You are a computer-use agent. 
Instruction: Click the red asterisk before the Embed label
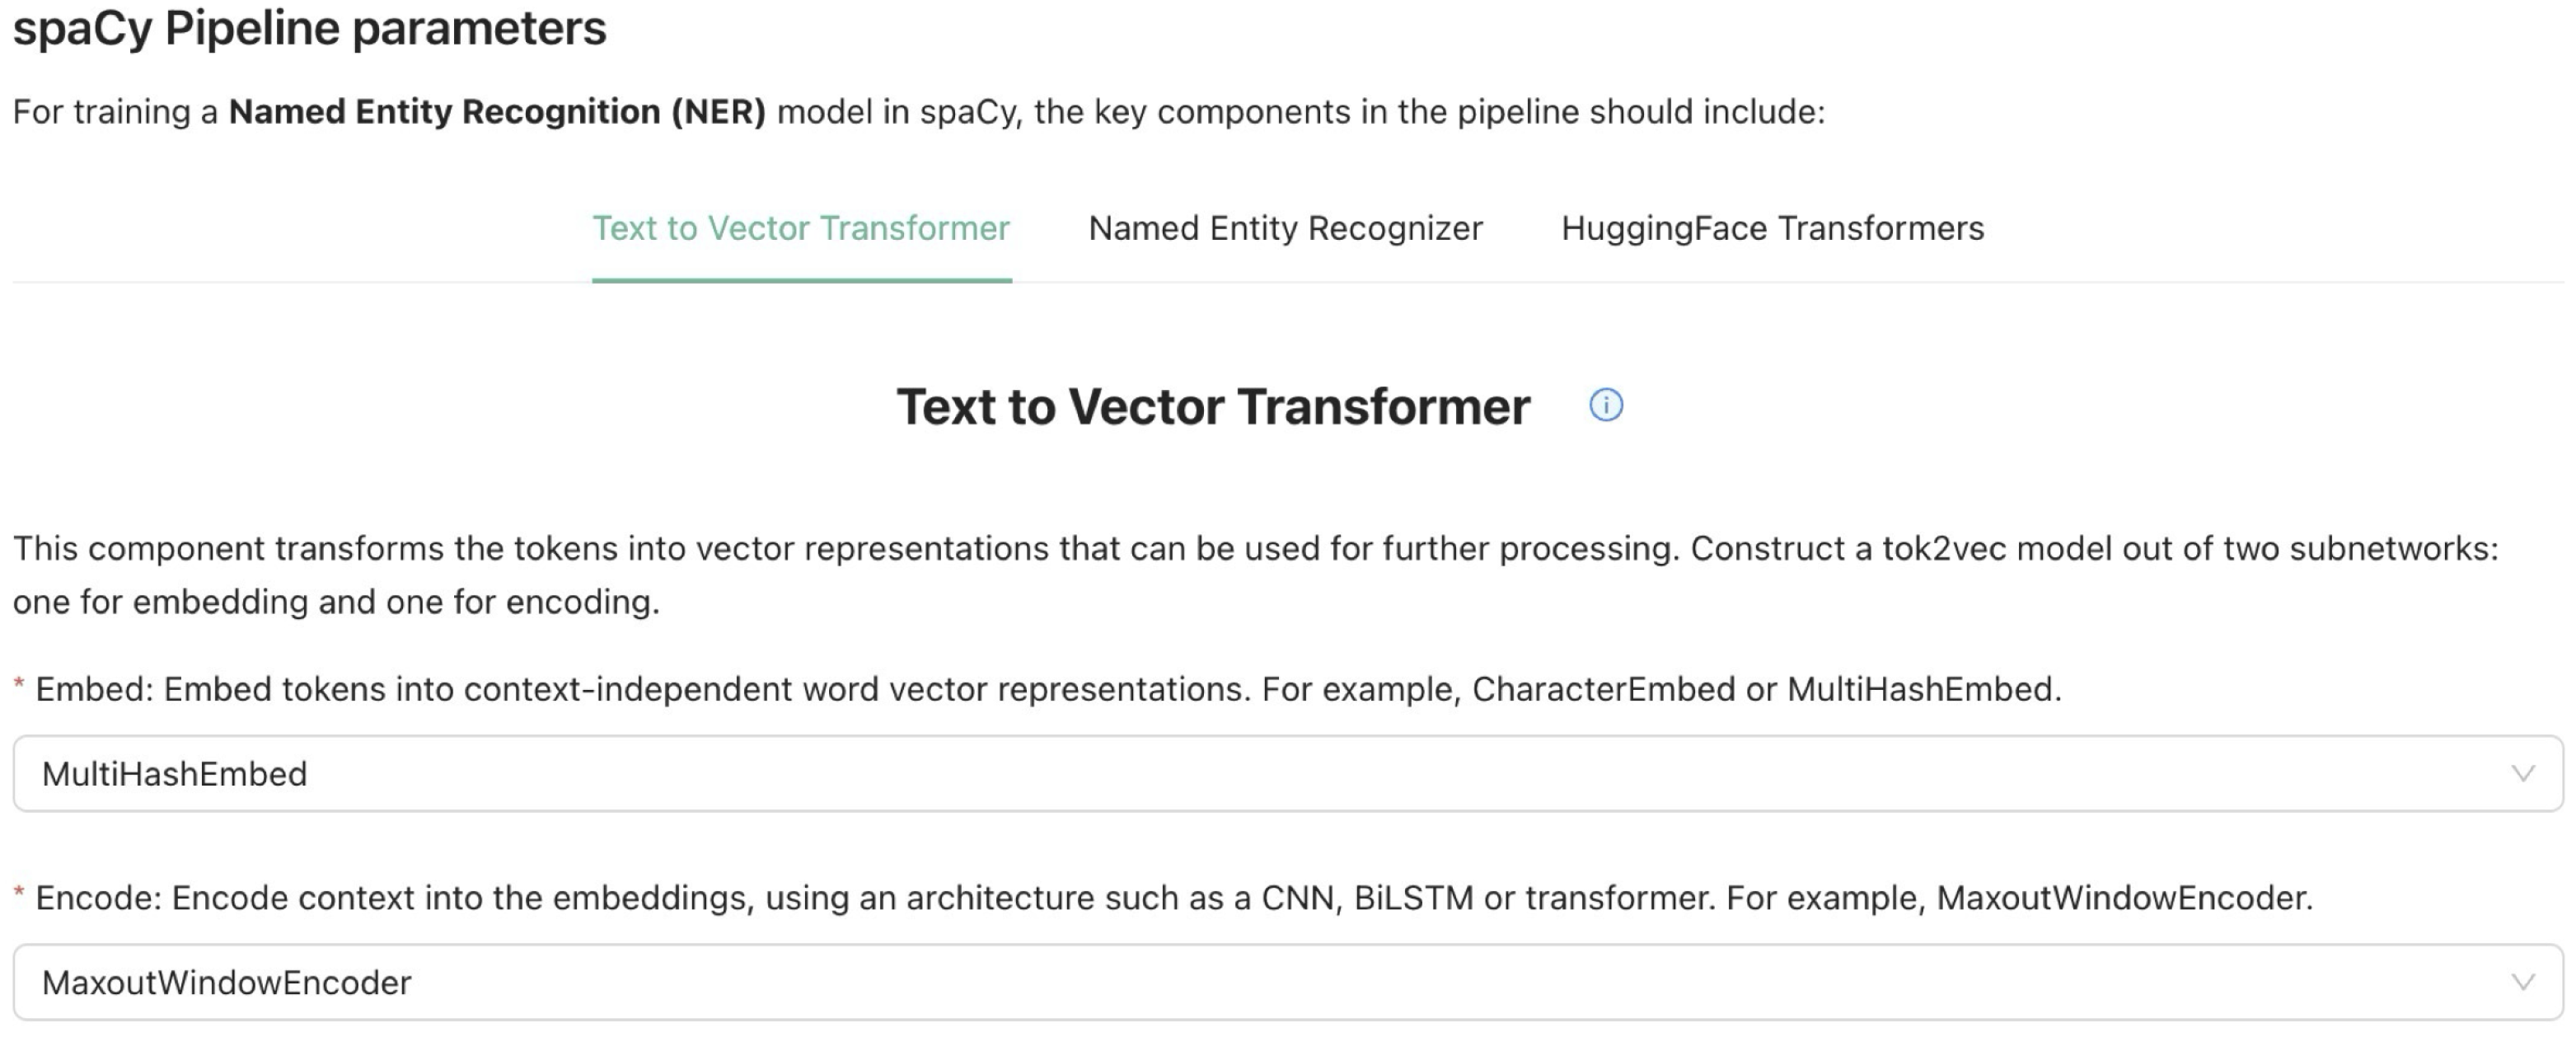(x=19, y=685)
